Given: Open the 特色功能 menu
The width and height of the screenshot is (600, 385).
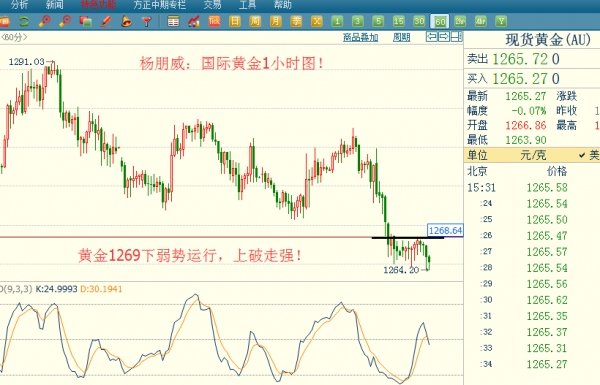Looking at the screenshot, I should pyautogui.click(x=98, y=5).
